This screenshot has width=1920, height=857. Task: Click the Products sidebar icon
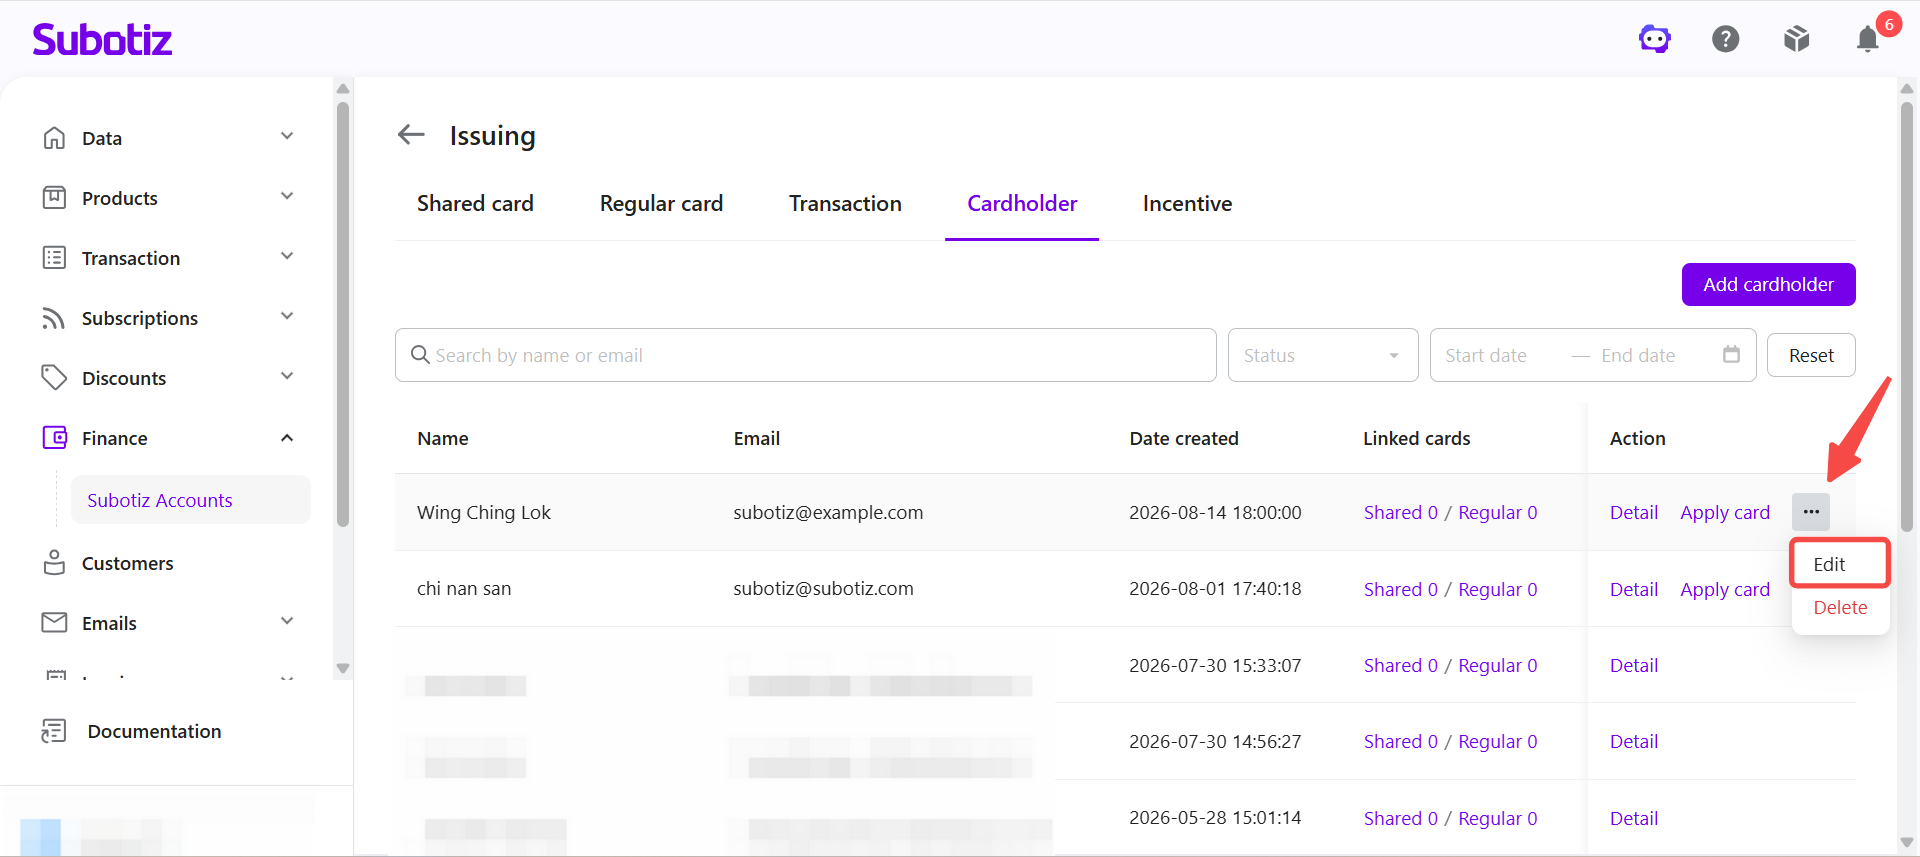(54, 198)
